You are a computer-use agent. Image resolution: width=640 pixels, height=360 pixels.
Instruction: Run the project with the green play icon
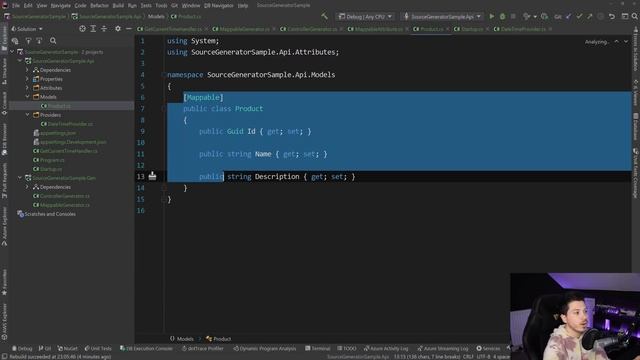coord(492,16)
